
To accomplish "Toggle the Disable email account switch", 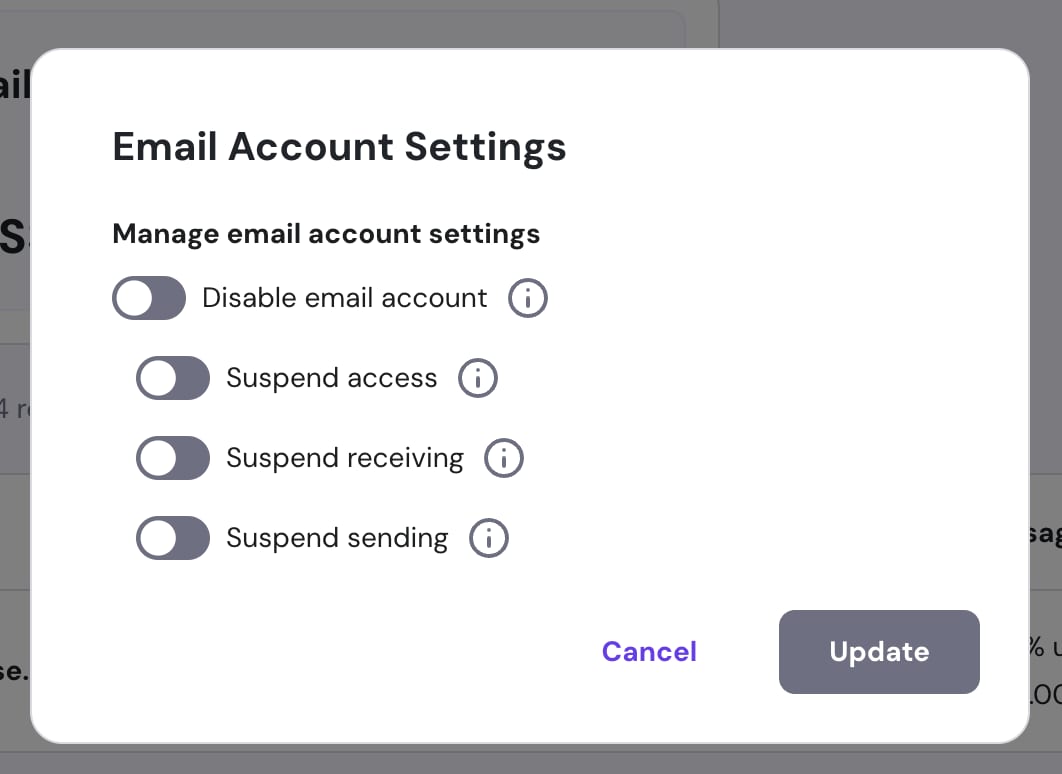I will click(149, 298).
